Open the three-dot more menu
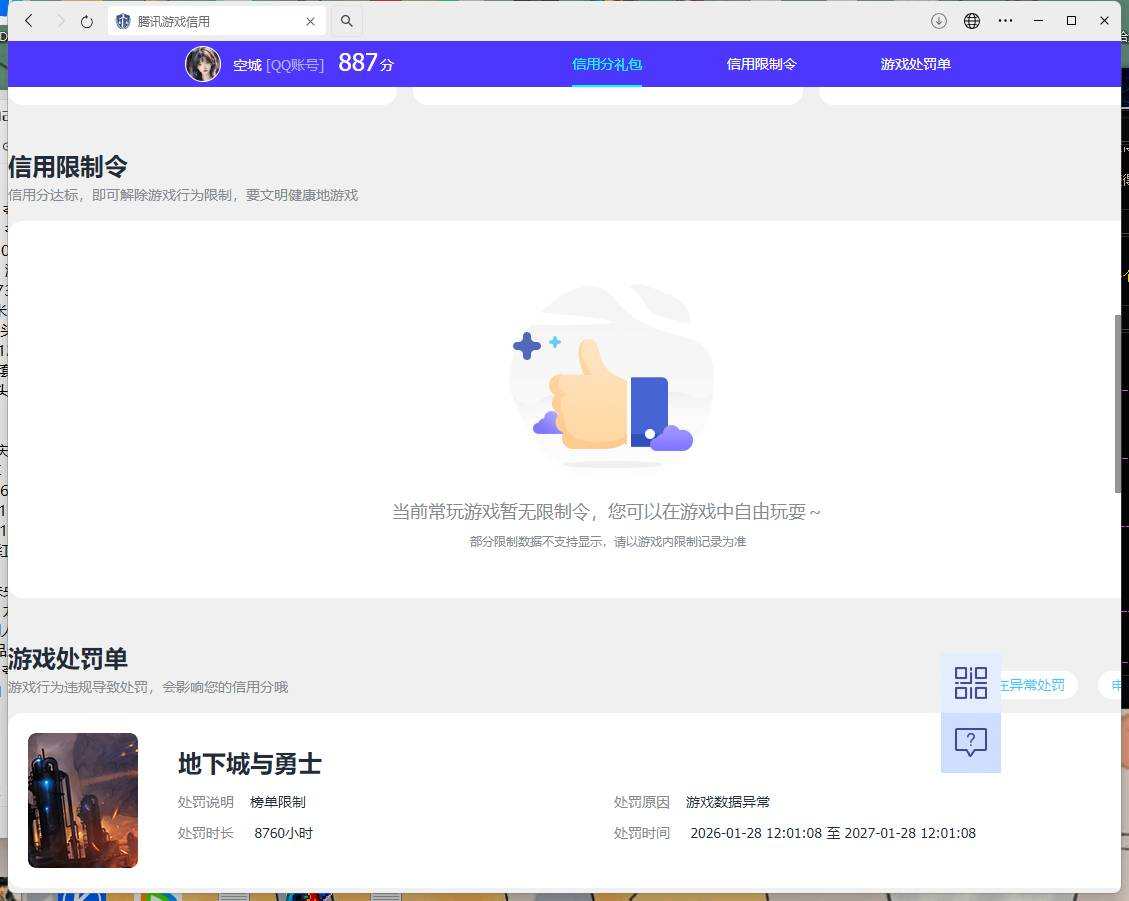1129x901 pixels. 1005,21
